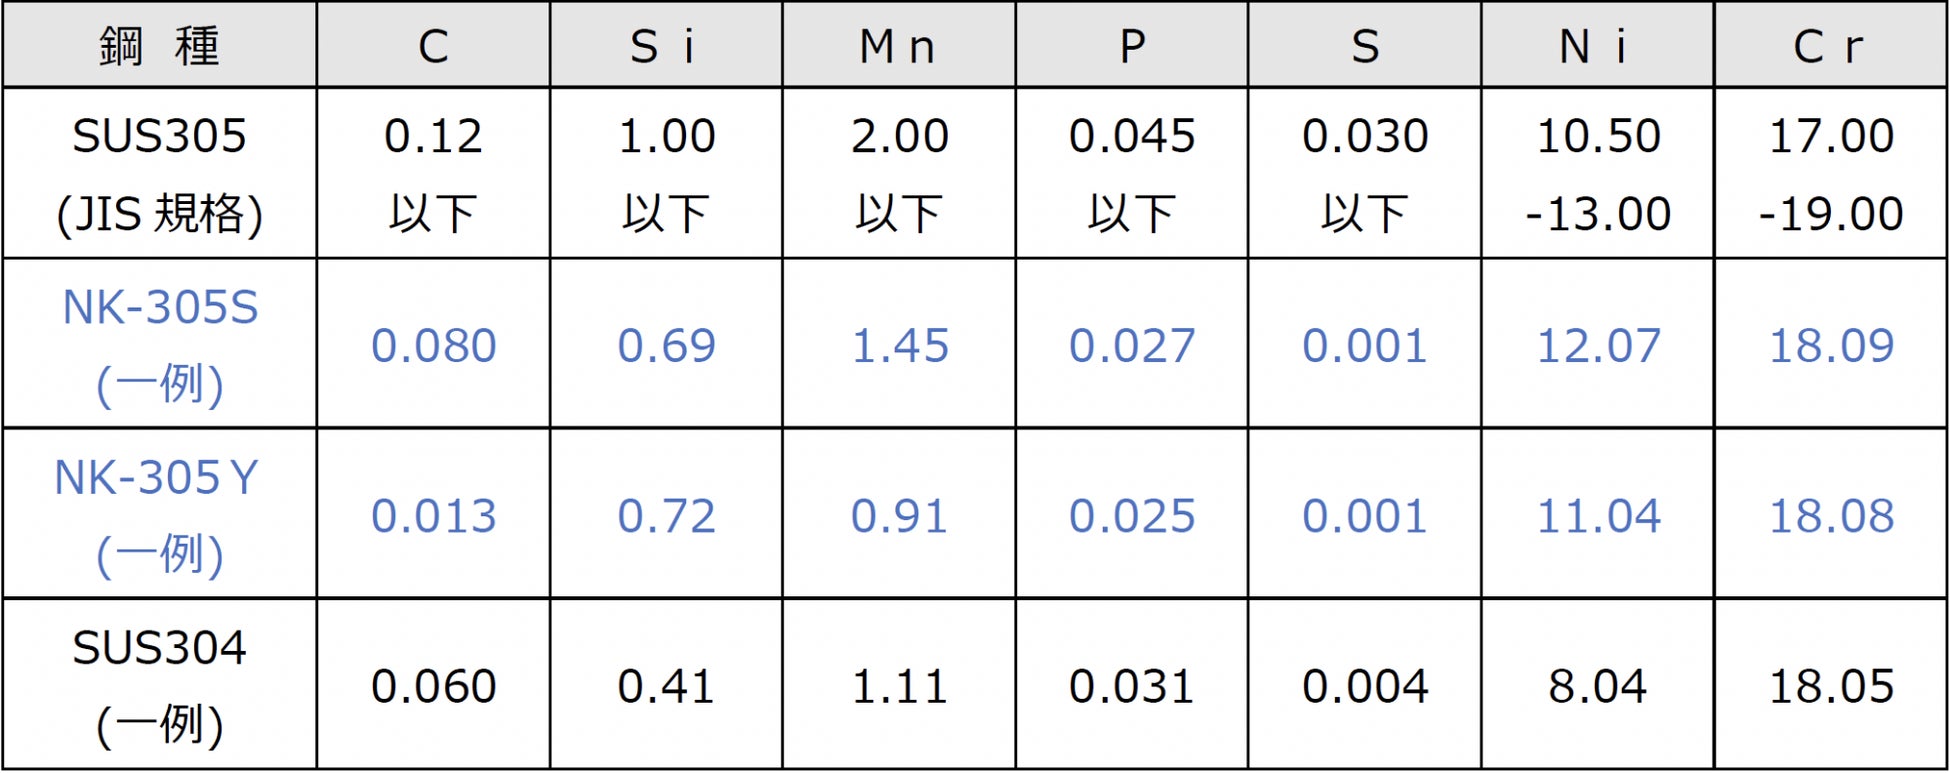Select the 12.07 nickel value

click(x=1597, y=346)
